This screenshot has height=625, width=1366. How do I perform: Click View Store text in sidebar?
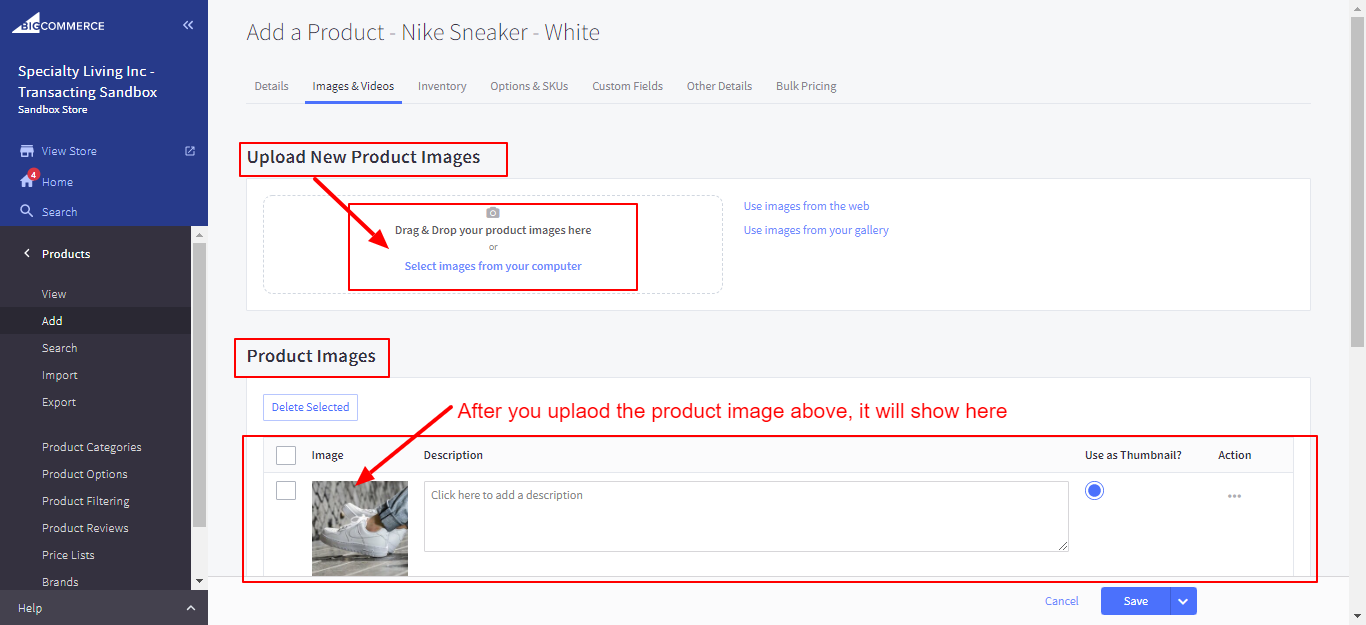pos(69,151)
